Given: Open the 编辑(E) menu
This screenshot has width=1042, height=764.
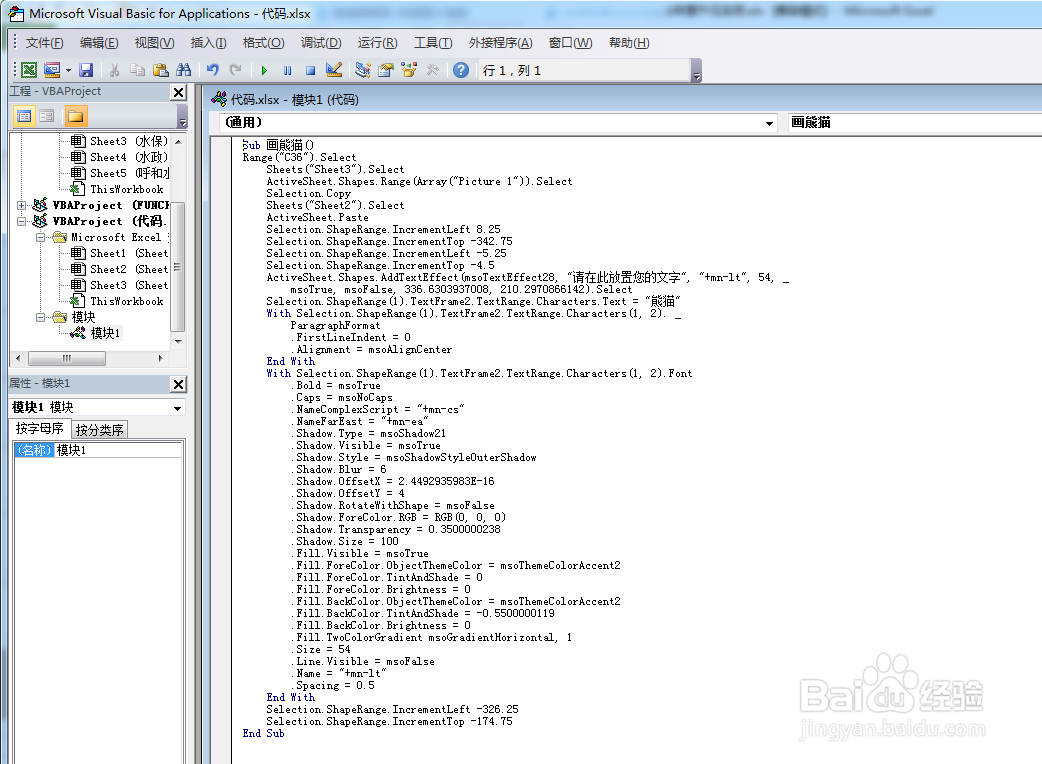Looking at the screenshot, I should [99, 43].
